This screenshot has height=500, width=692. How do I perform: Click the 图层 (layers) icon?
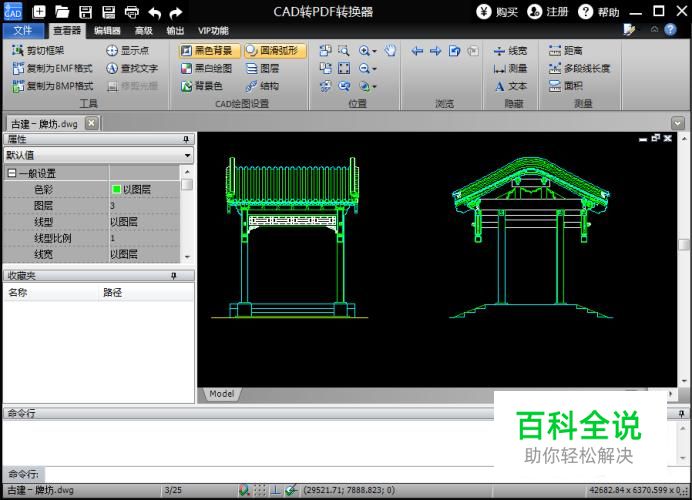[262, 68]
